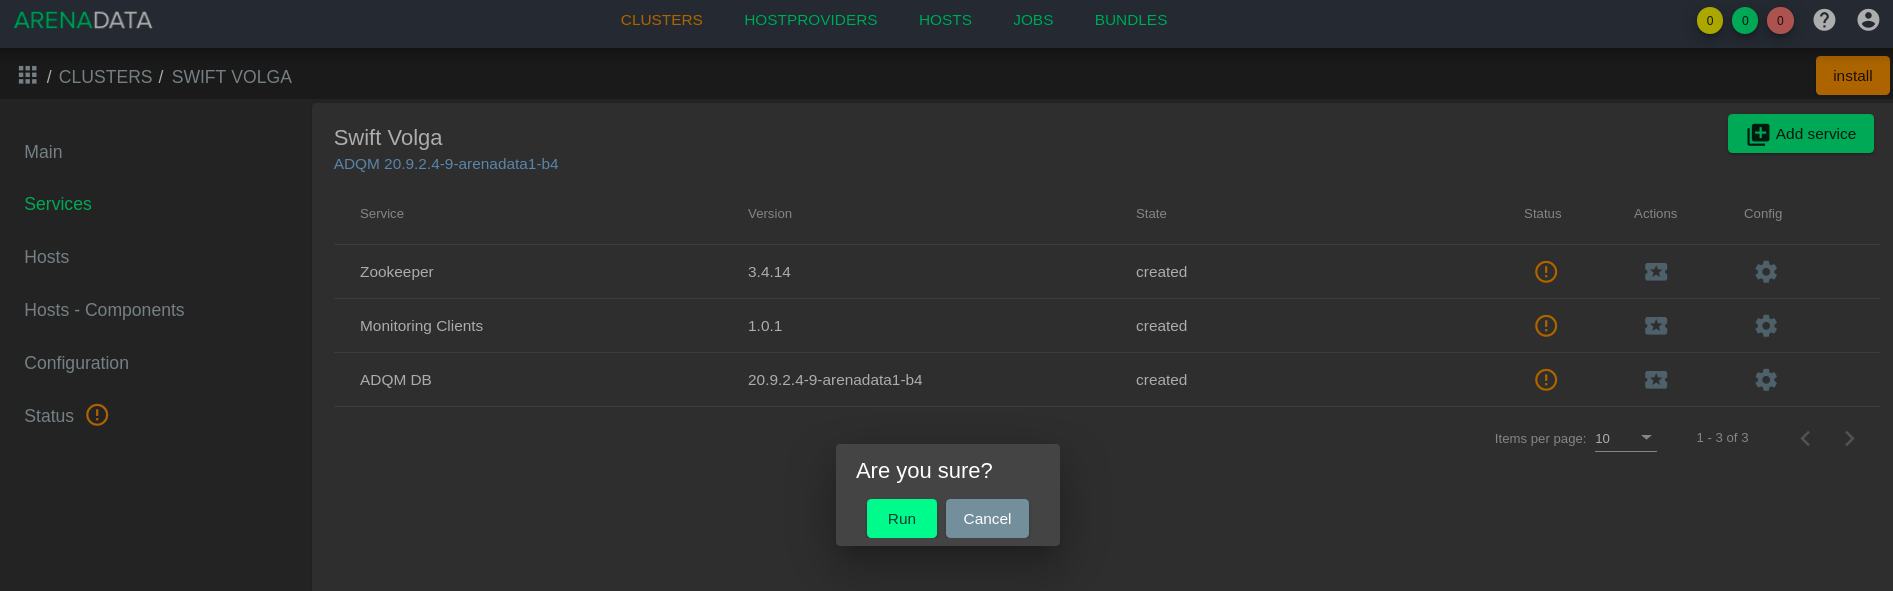
Task: Click the Monitoring Clients service name
Action: [x=421, y=326]
